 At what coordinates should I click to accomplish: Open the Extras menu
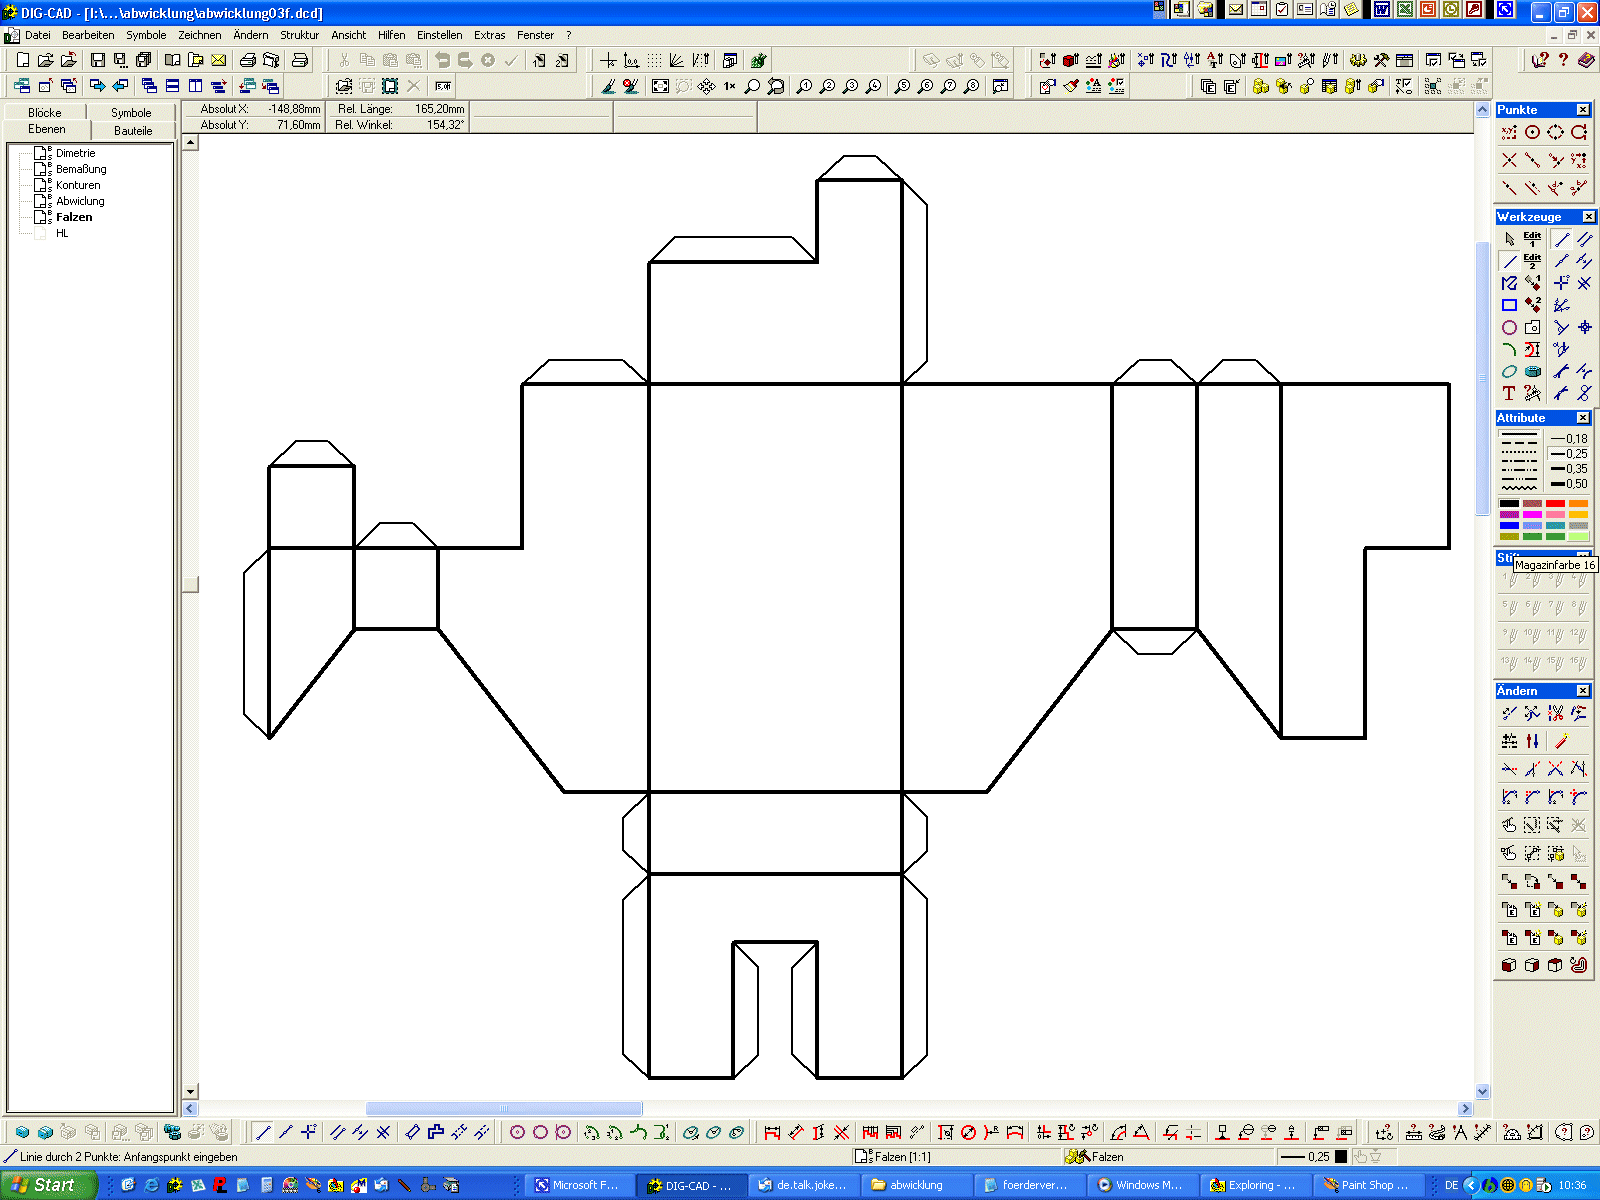490,35
